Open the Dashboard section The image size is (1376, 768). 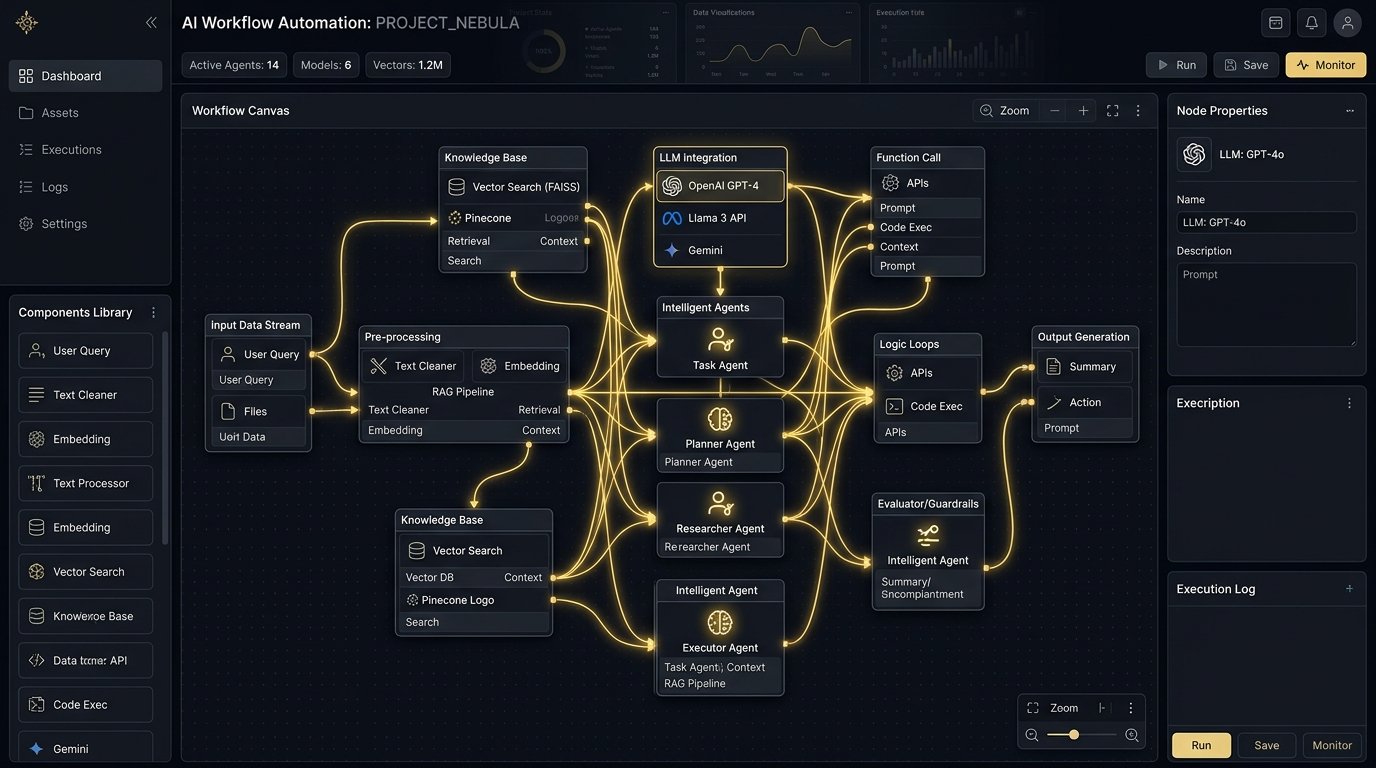[85, 76]
